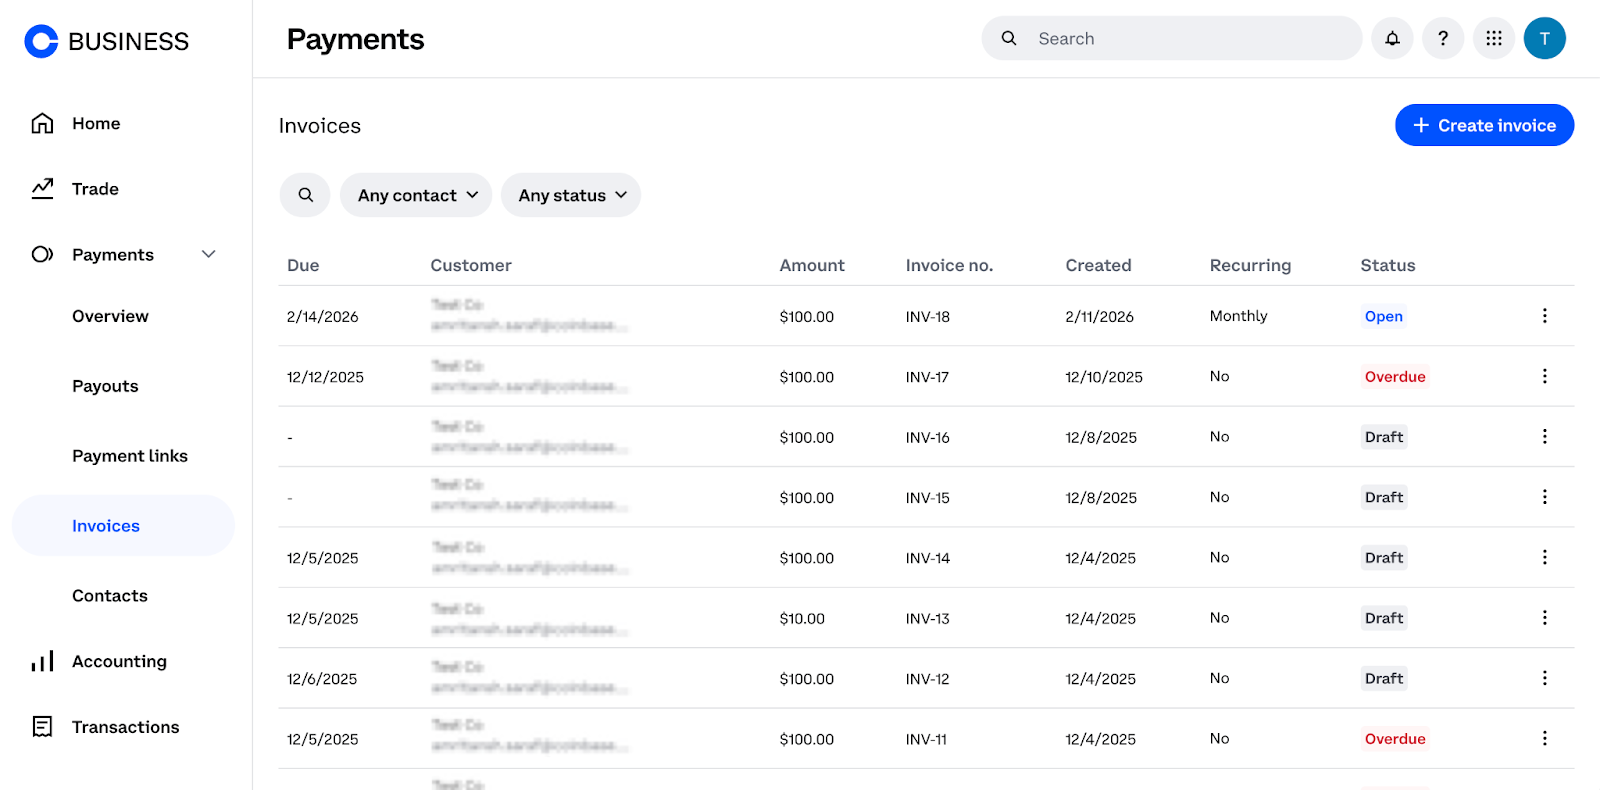Click the invoice filter search icon button

[x=305, y=195]
